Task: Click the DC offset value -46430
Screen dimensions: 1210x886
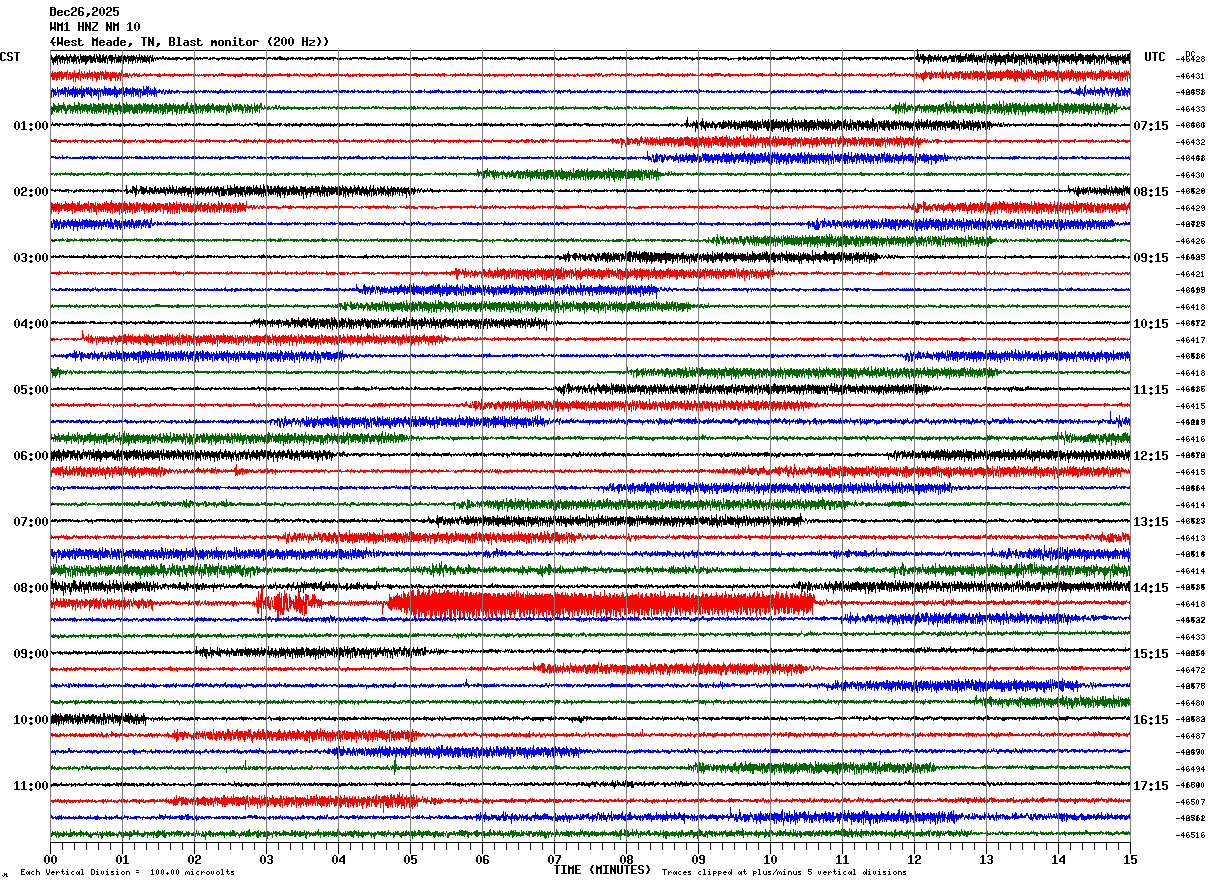Action: coord(1192,175)
